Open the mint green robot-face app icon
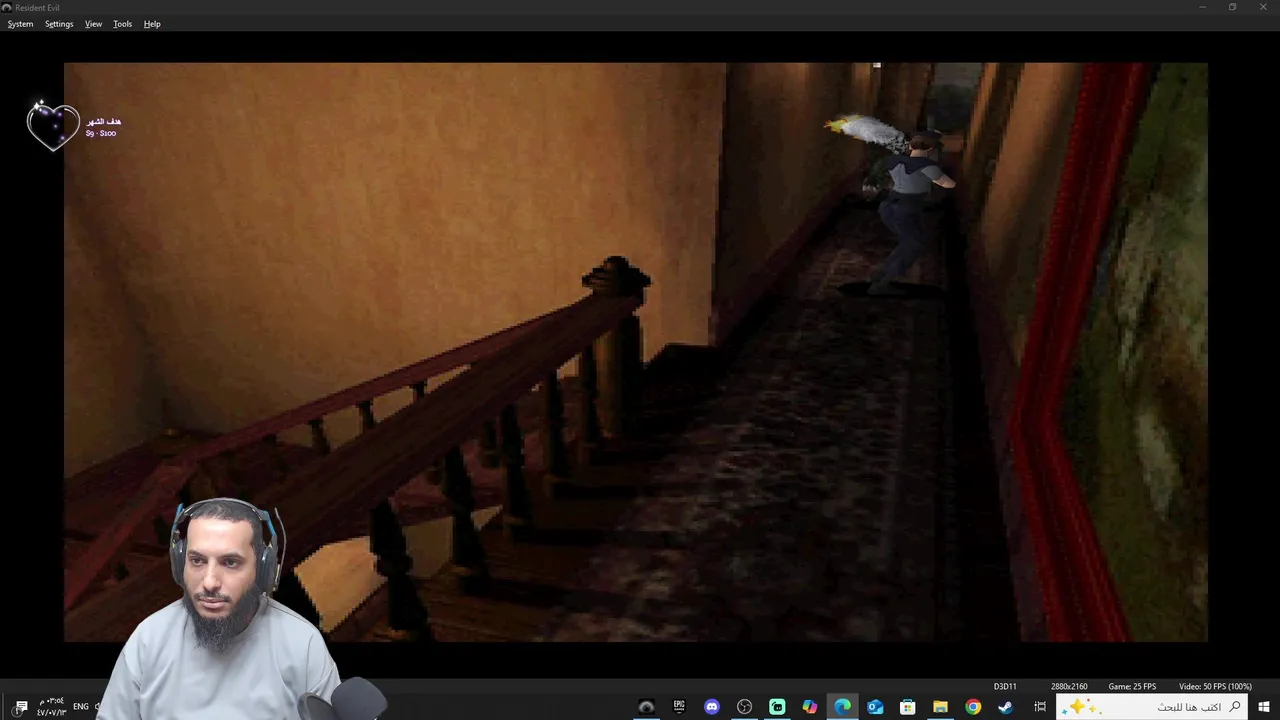Viewport: 1280px width, 720px height. click(777, 707)
